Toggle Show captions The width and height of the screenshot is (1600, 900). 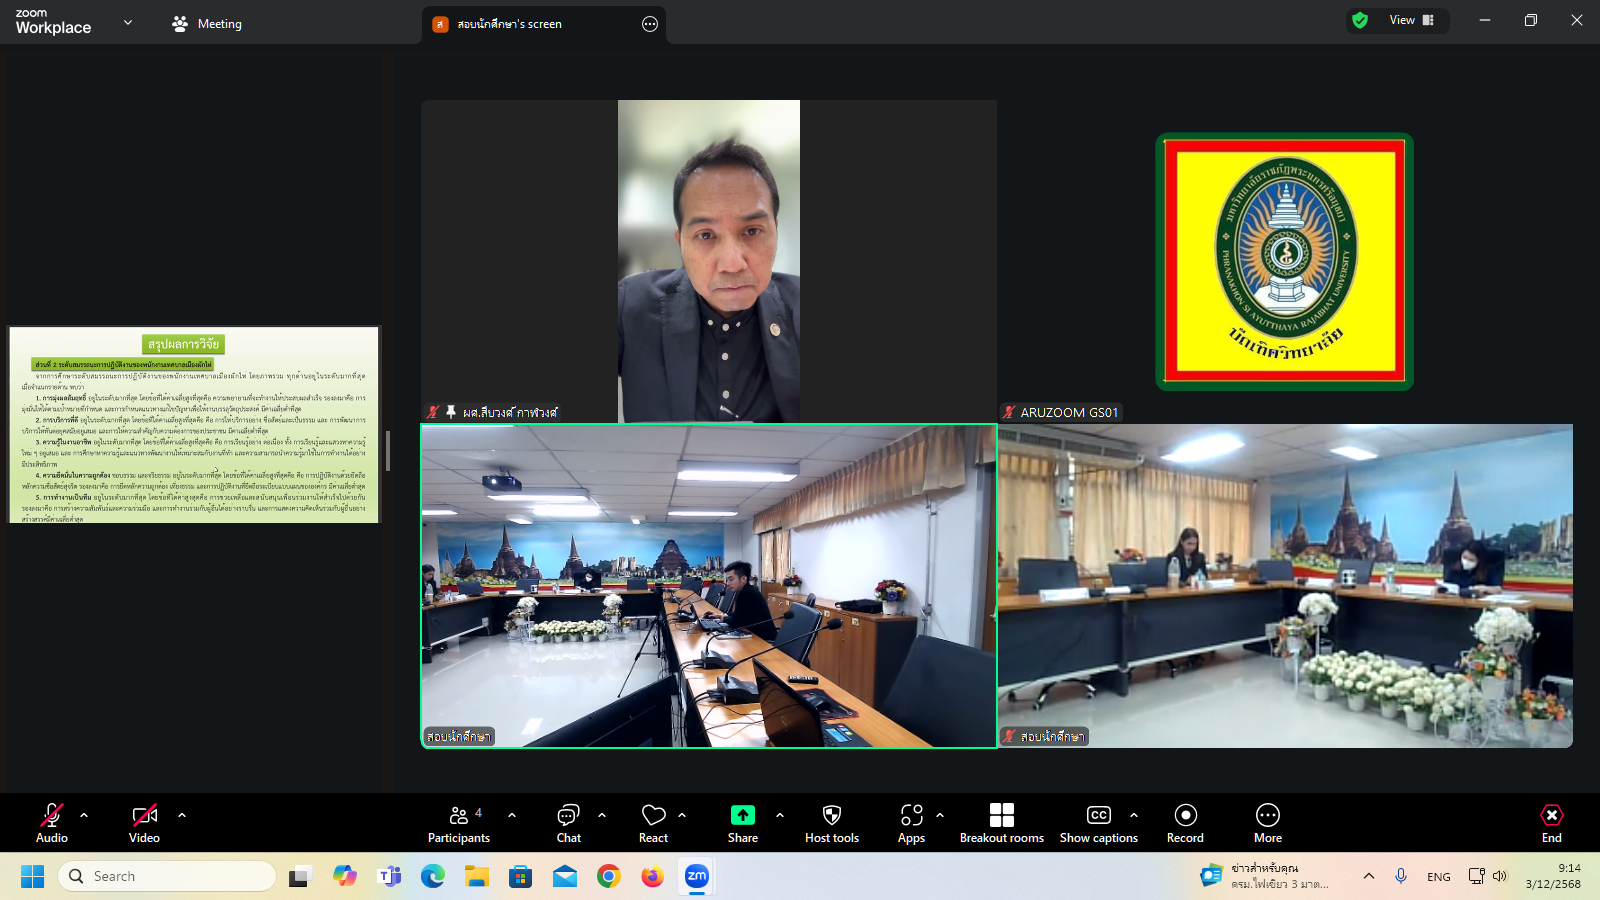1098,823
